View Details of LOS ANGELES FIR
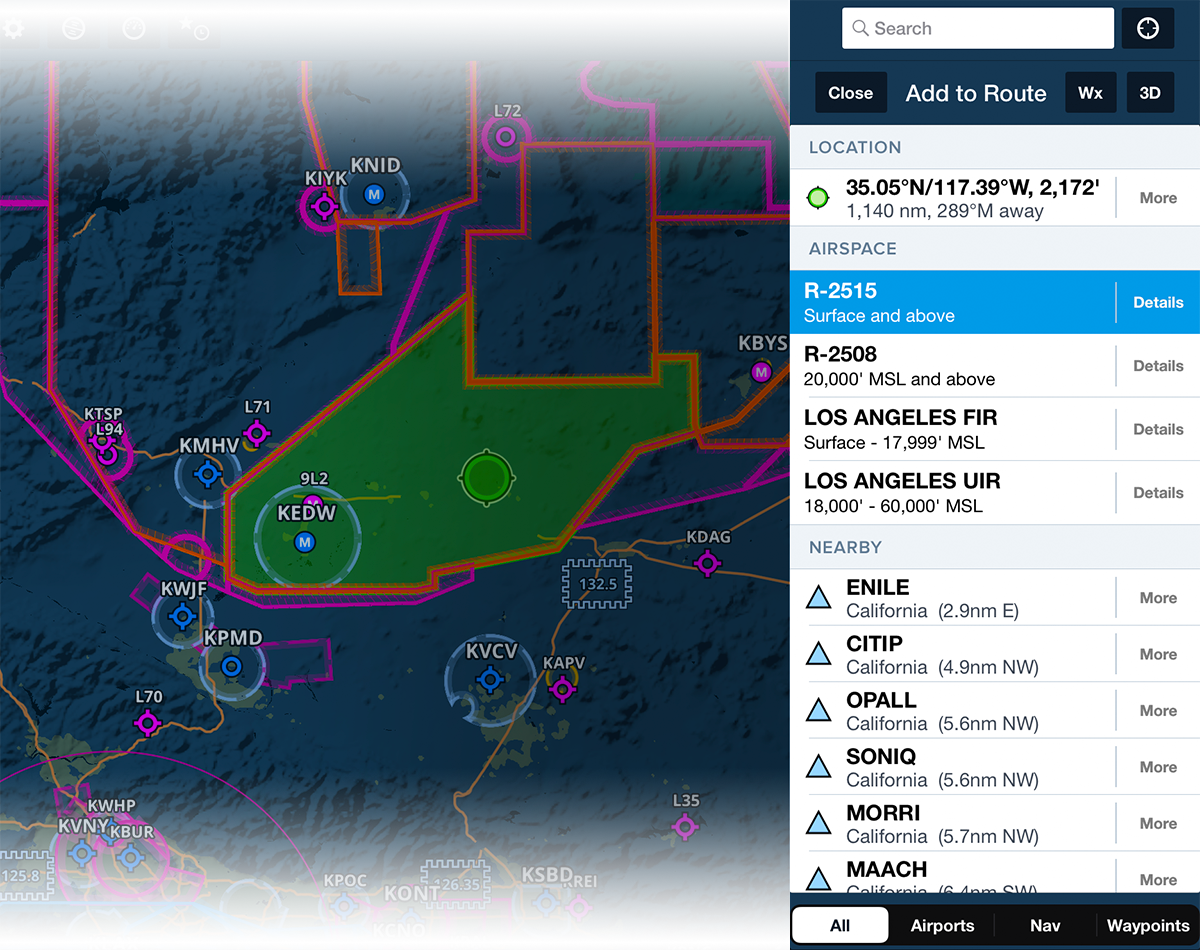 coord(1157,429)
